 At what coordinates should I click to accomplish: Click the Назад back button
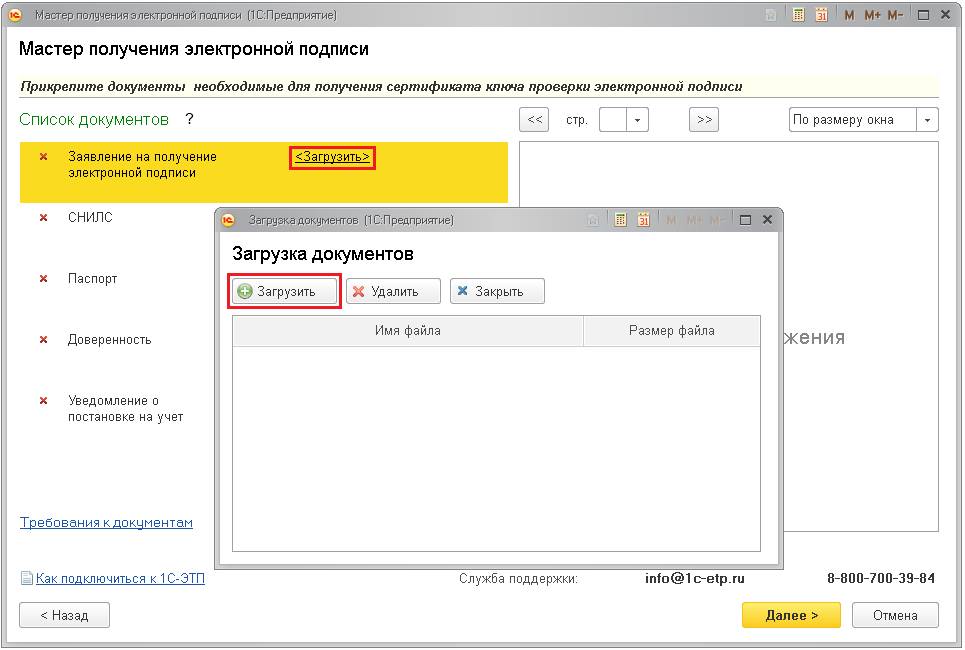[65, 615]
